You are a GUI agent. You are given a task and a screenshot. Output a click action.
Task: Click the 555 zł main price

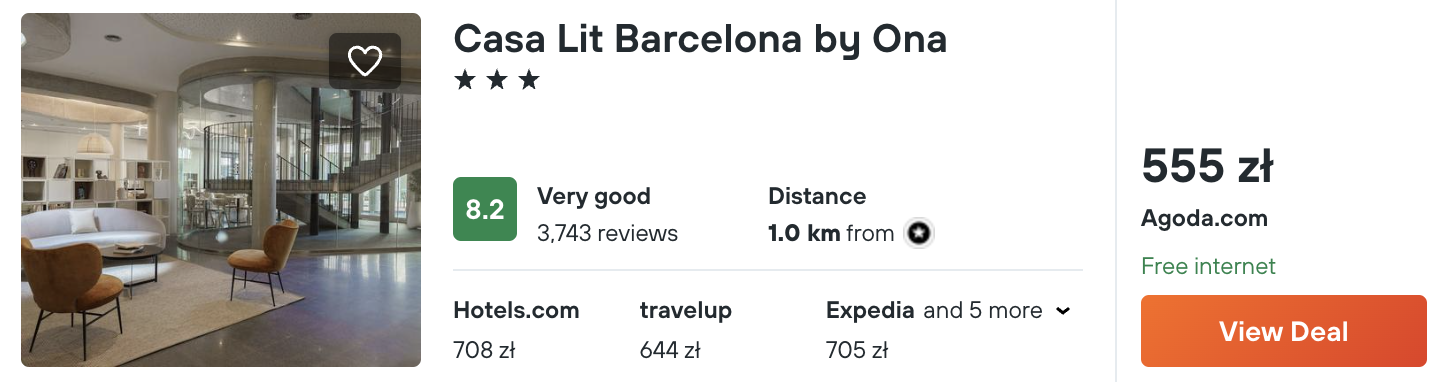pyautogui.click(x=1207, y=166)
